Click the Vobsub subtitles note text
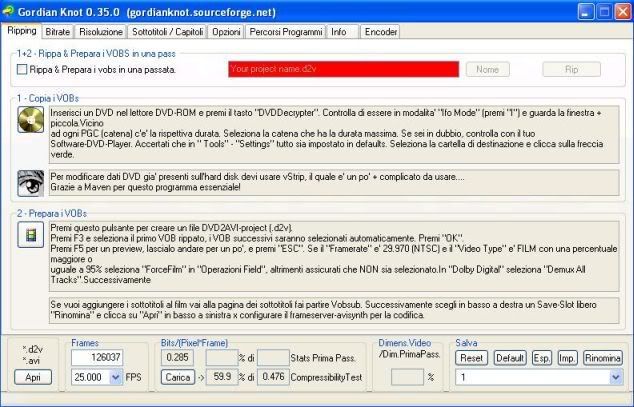The height and width of the screenshot is (407, 634). pyautogui.click(x=334, y=310)
